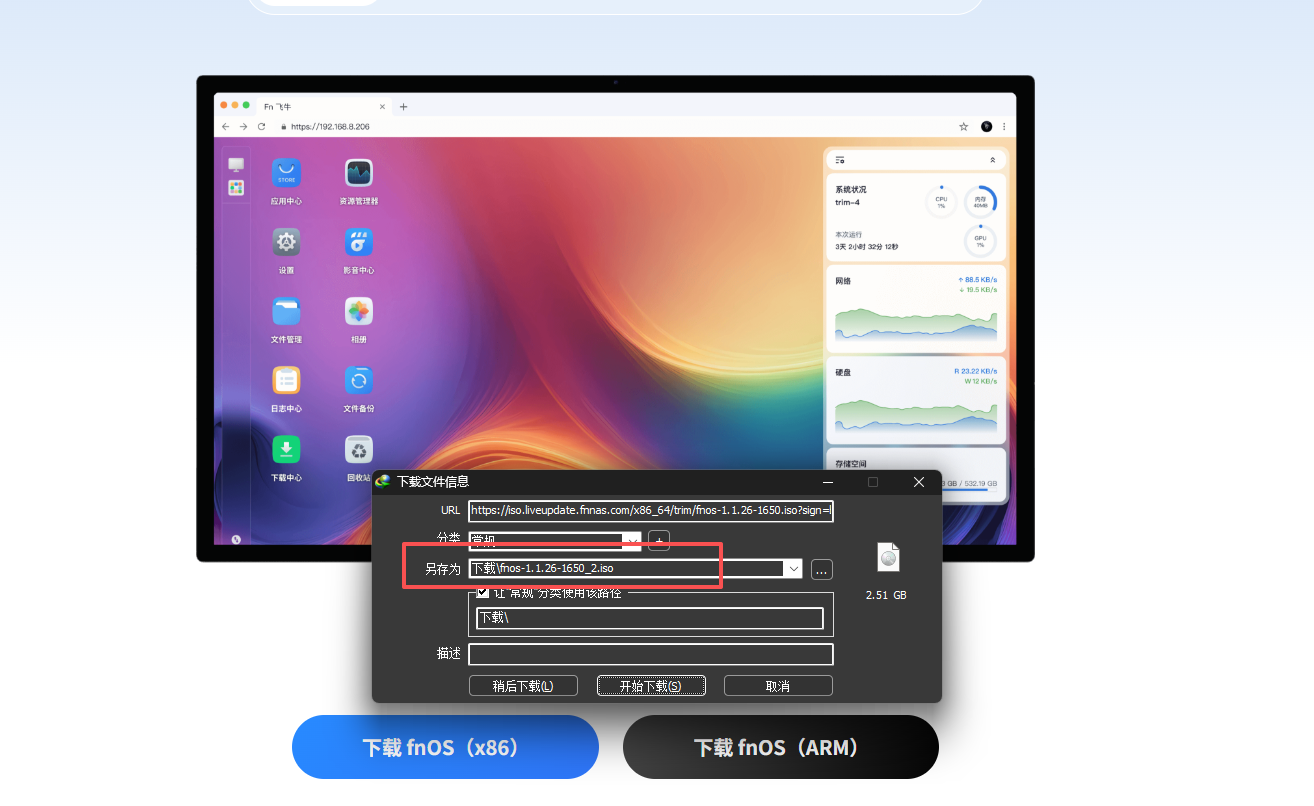Open 应用中心 app store icon in fnOS preview
This screenshot has width=1314, height=806.
click(287, 173)
